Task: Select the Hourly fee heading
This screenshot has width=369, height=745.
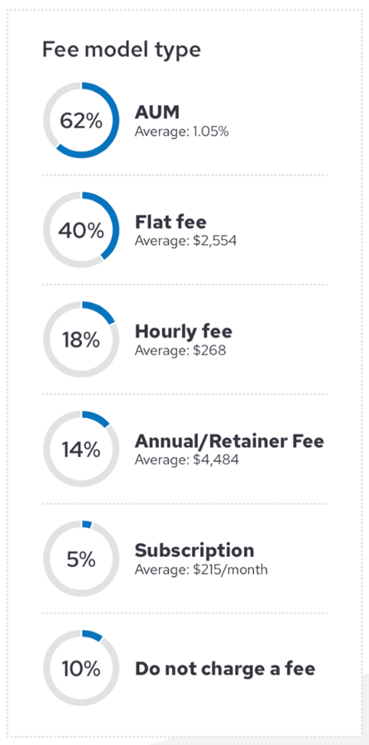Action: pos(183,331)
